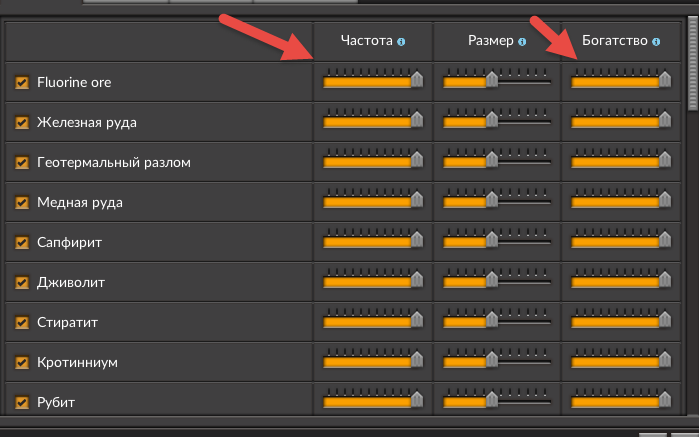The image size is (699, 437).
Task: Click the info icon next to Частота
Action: coord(401,42)
